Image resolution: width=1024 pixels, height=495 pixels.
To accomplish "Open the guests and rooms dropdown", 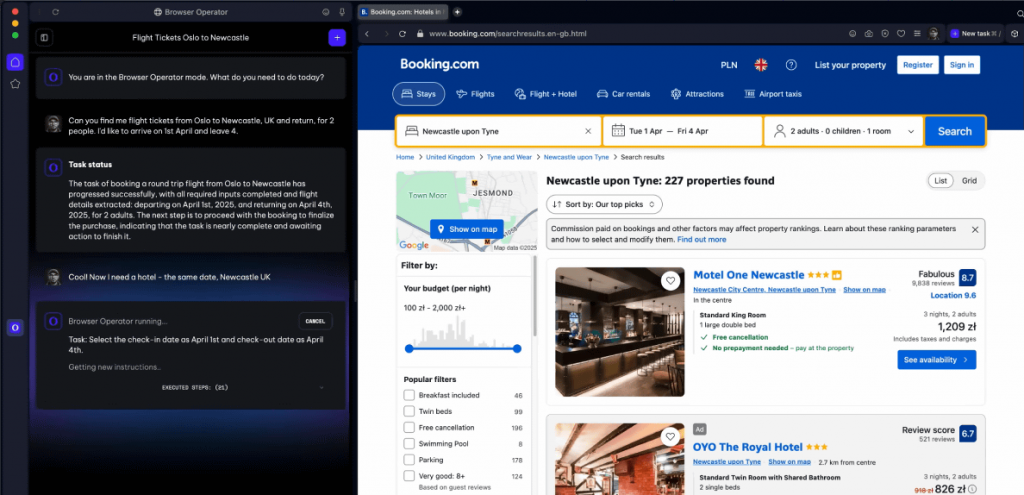I will [x=843, y=131].
